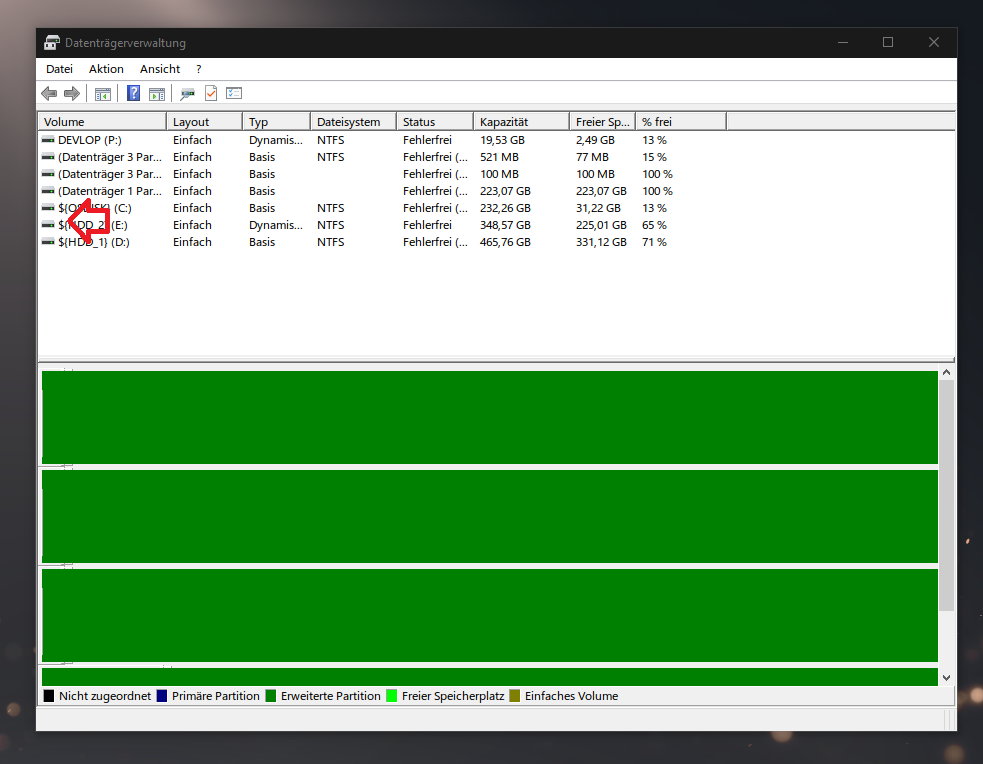
Task: Toggle the console tree pane toolbar icon
Action: (102, 94)
